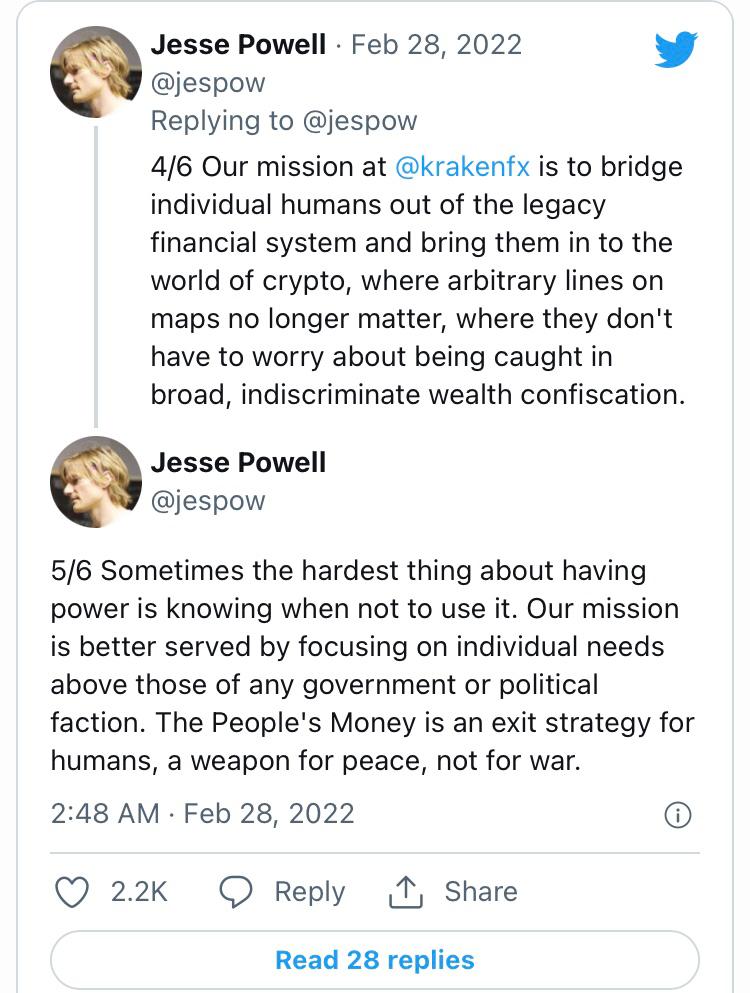Open the "Feb 28, 2022" date beside the top name
The height and width of the screenshot is (993, 750).
tap(436, 45)
